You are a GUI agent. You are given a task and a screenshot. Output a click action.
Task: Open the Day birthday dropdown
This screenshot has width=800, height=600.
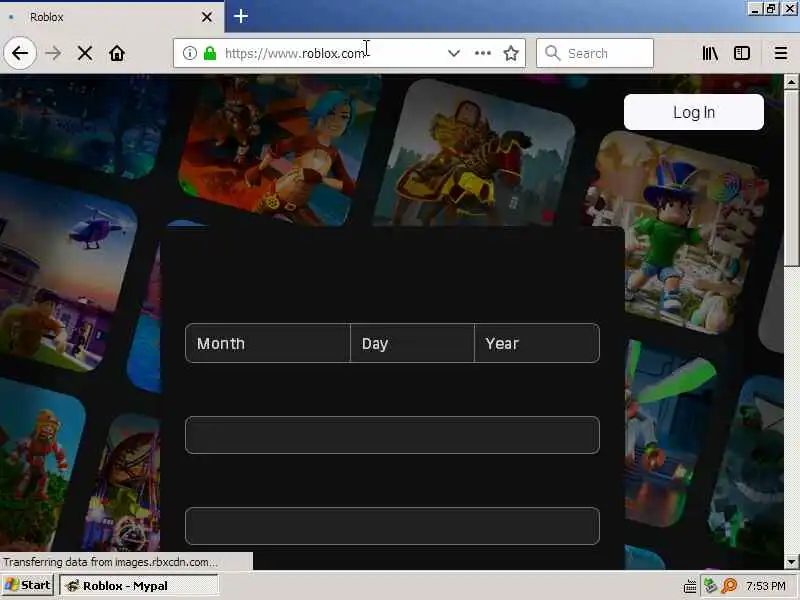point(412,343)
